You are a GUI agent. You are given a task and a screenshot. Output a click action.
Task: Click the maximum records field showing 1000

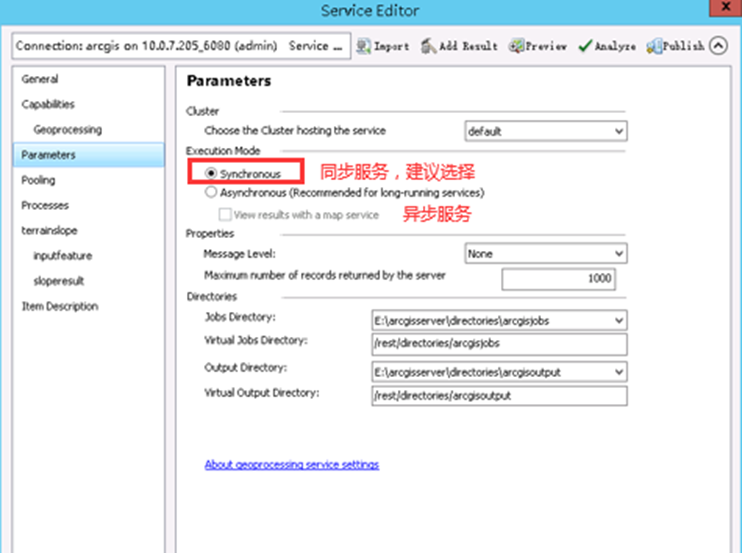point(558,279)
